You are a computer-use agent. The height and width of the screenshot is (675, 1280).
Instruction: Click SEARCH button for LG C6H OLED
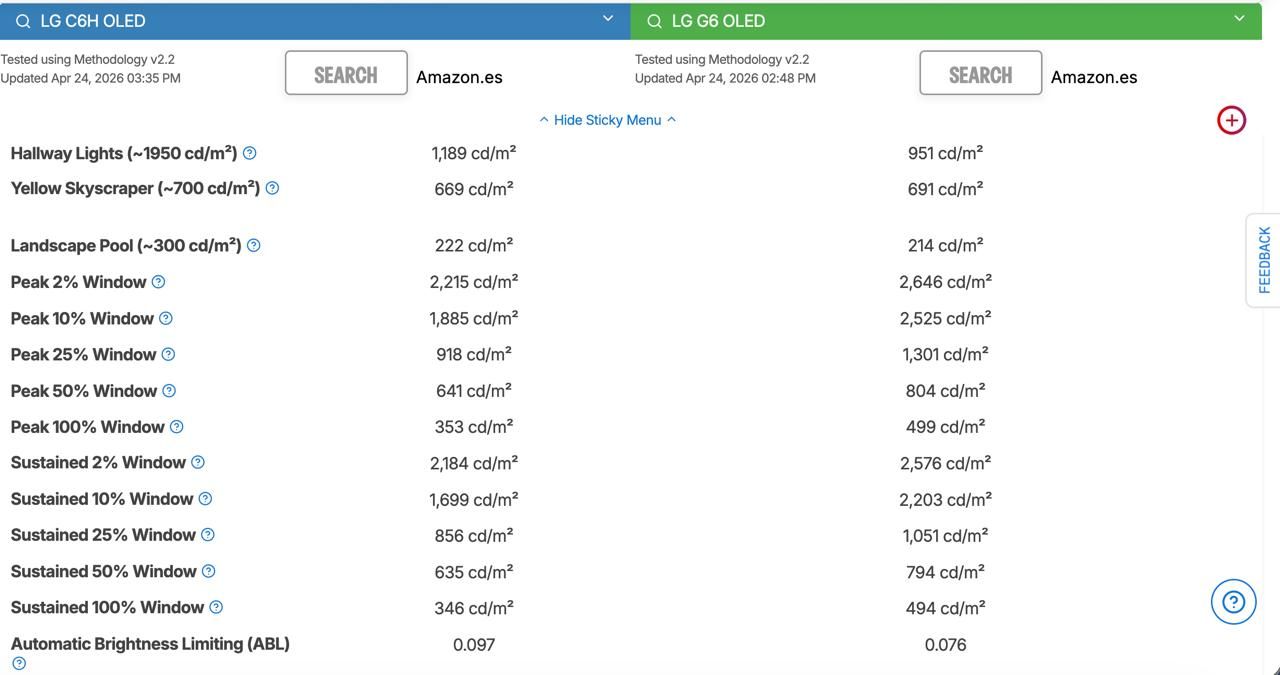(346, 74)
